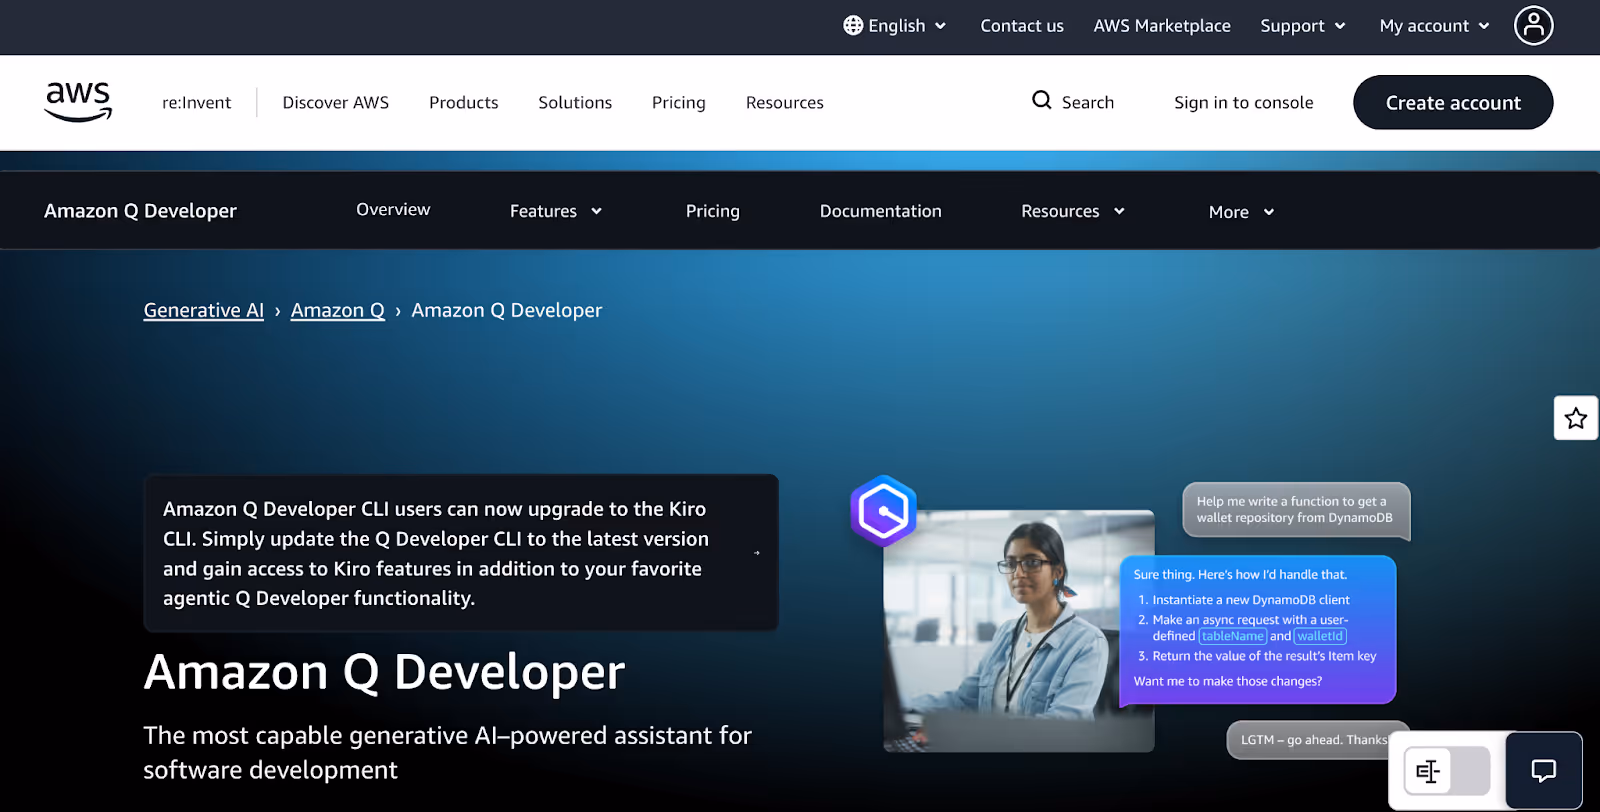The height and width of the screenshot is (812, 1600).
Task: Click the star feedback icon
Action: (x=1576, y=418)
